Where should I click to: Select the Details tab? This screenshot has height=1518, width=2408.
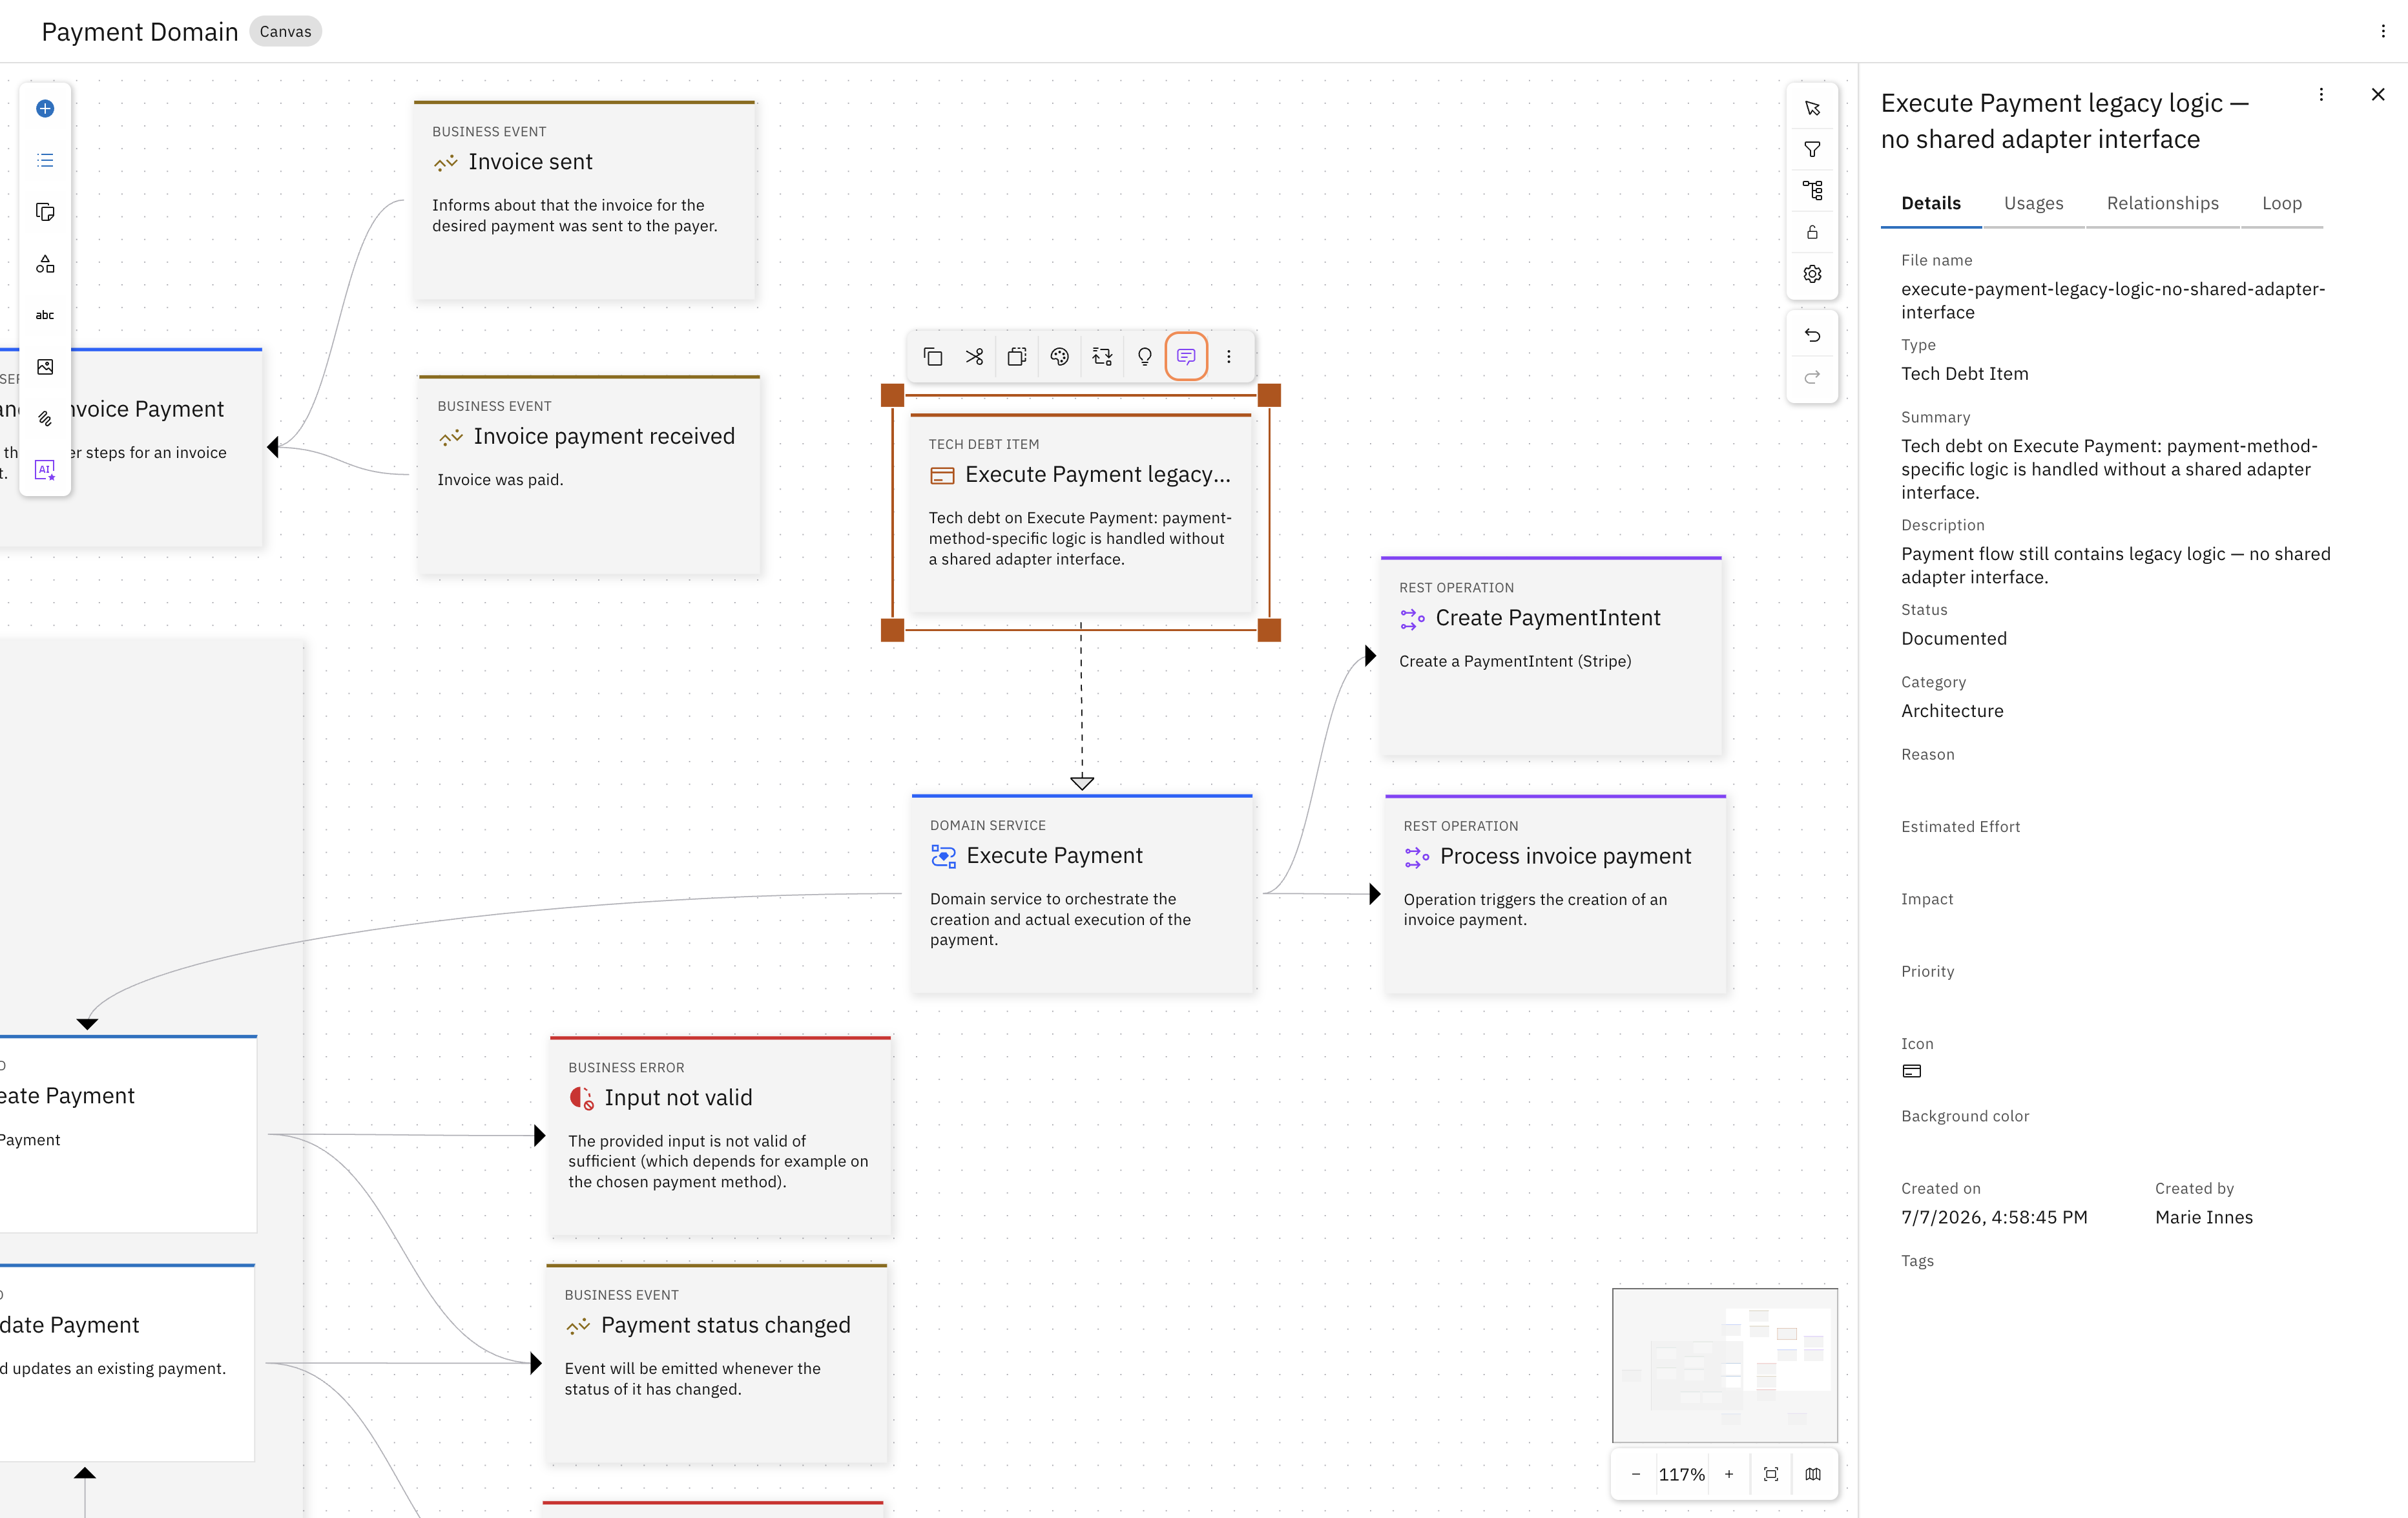[x=1930, y=203]
